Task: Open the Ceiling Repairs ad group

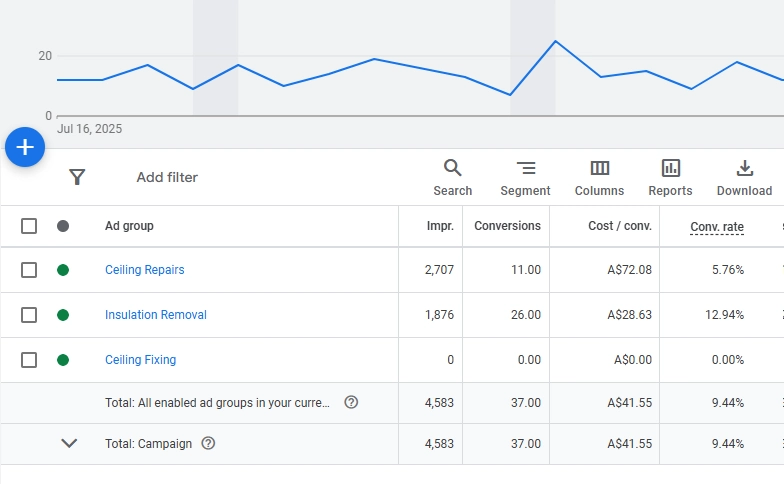Action: click(145, 270)
